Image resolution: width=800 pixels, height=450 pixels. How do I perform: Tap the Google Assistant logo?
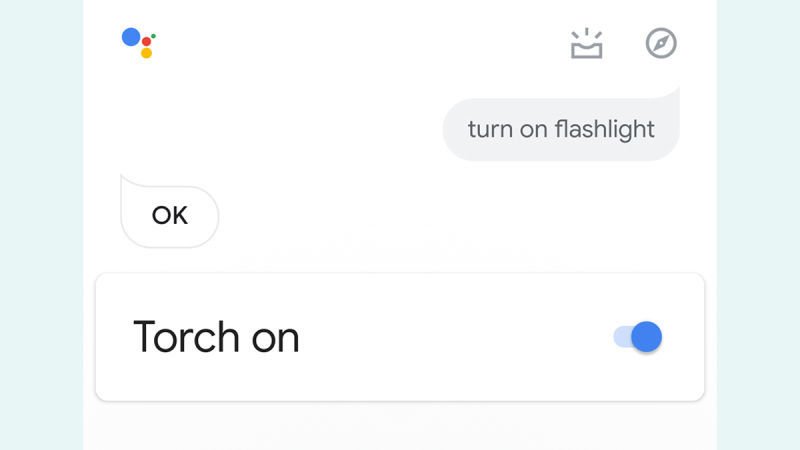coord(138,42)
